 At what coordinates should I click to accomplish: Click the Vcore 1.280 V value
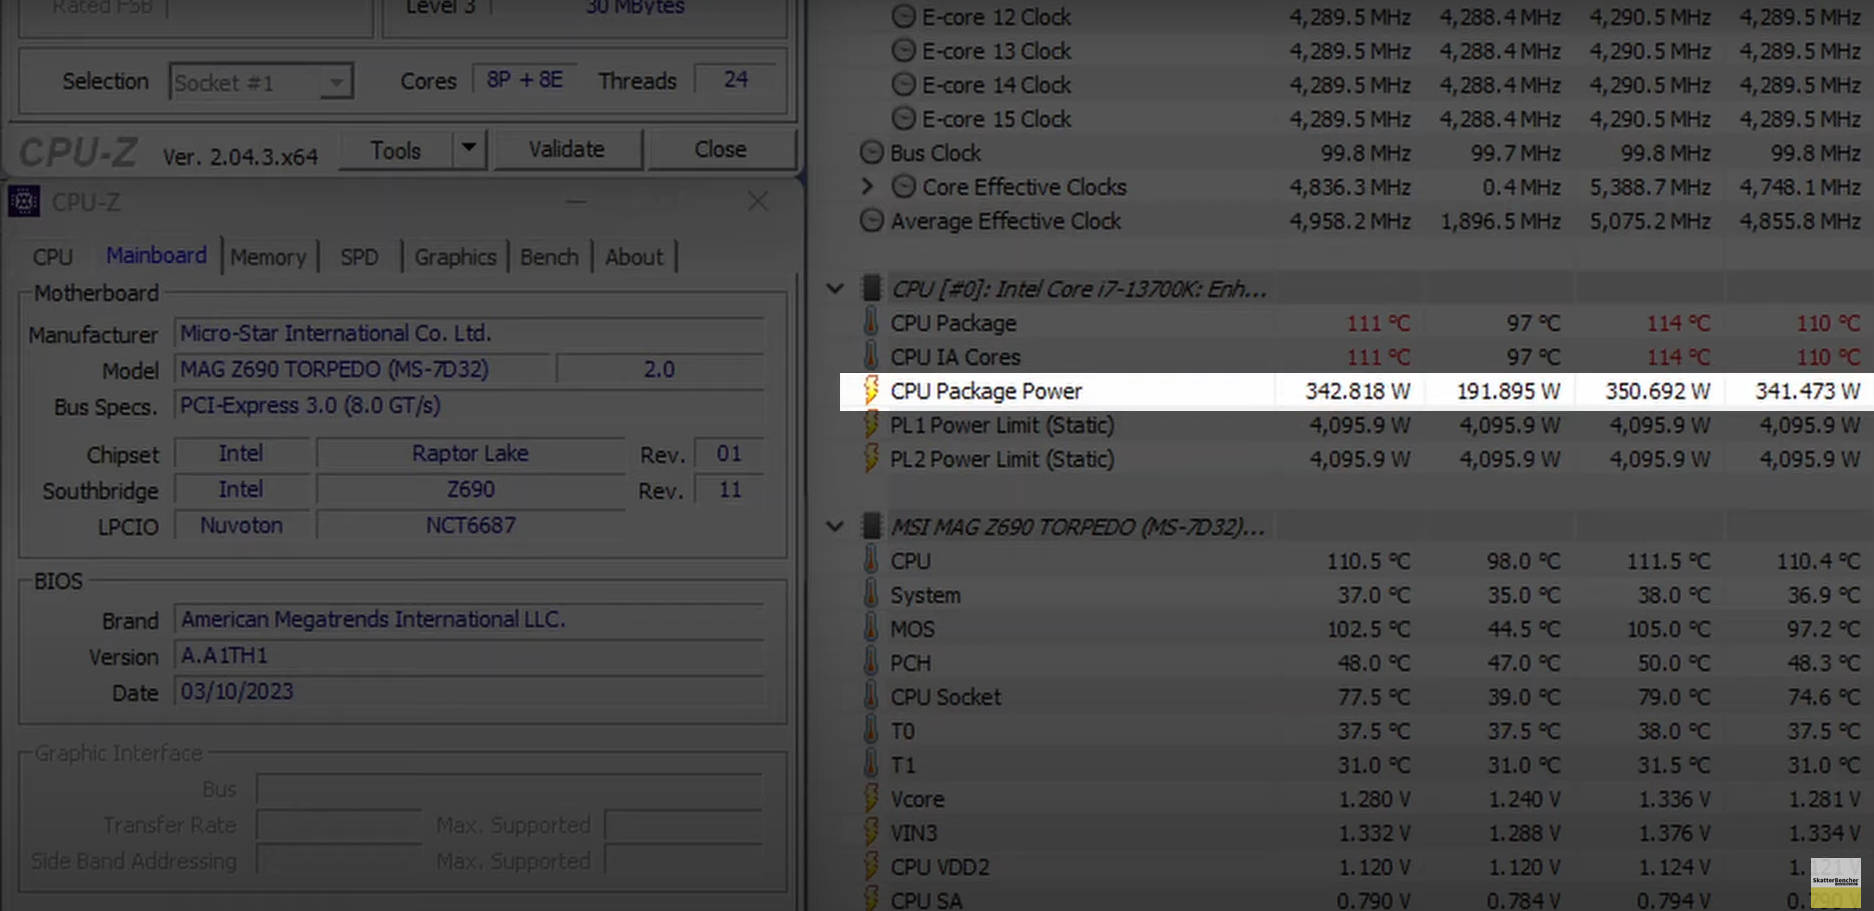pos(1374,799)
